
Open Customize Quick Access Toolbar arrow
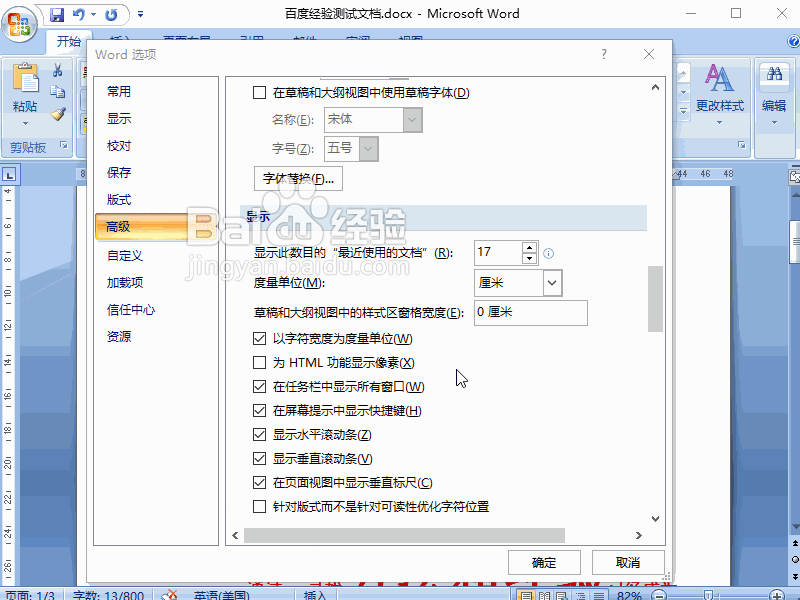pos(140,14)
